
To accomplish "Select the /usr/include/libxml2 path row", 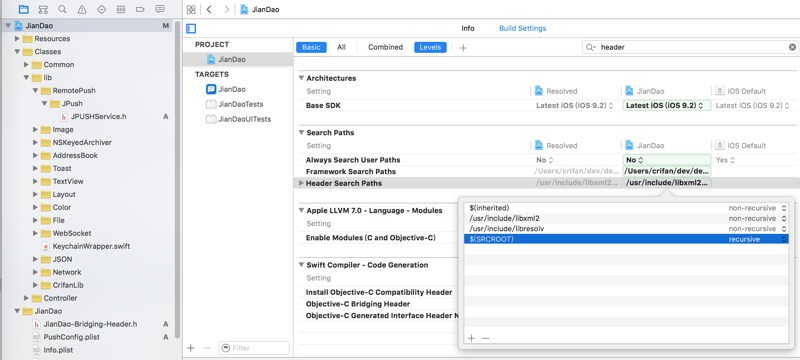I will pyautogui.click(x=626, y=218).
